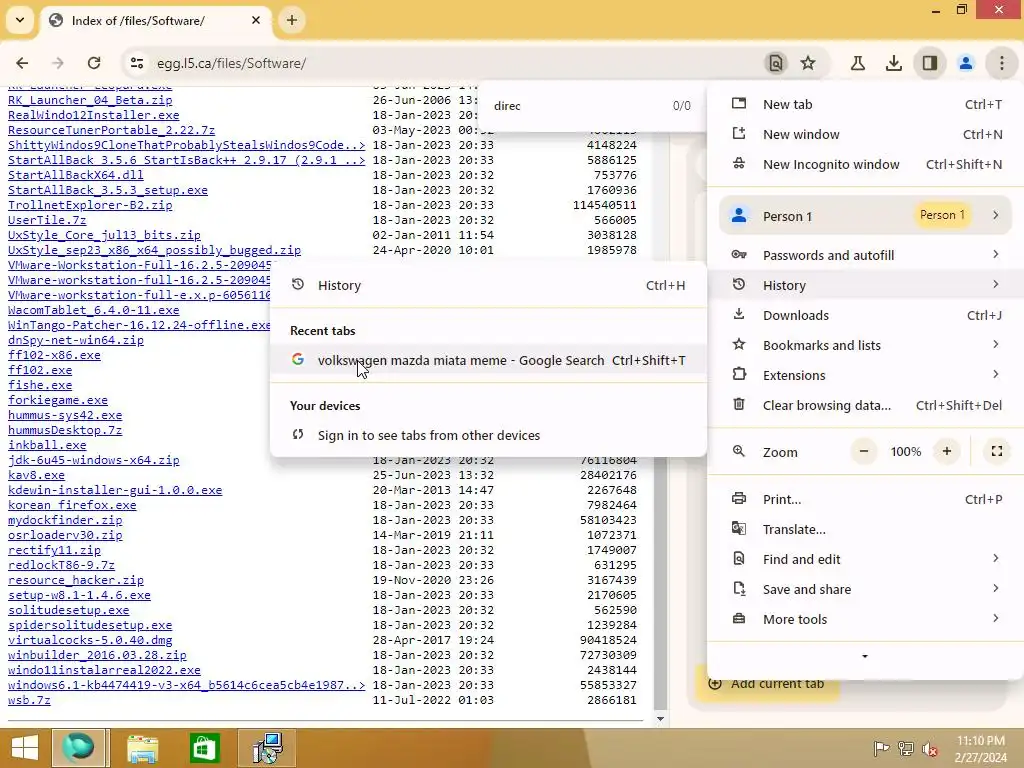Viewport: 1024px width, 768px height.
Task: Close the Index of /files/Software/ tab
Action: (256, 20)
